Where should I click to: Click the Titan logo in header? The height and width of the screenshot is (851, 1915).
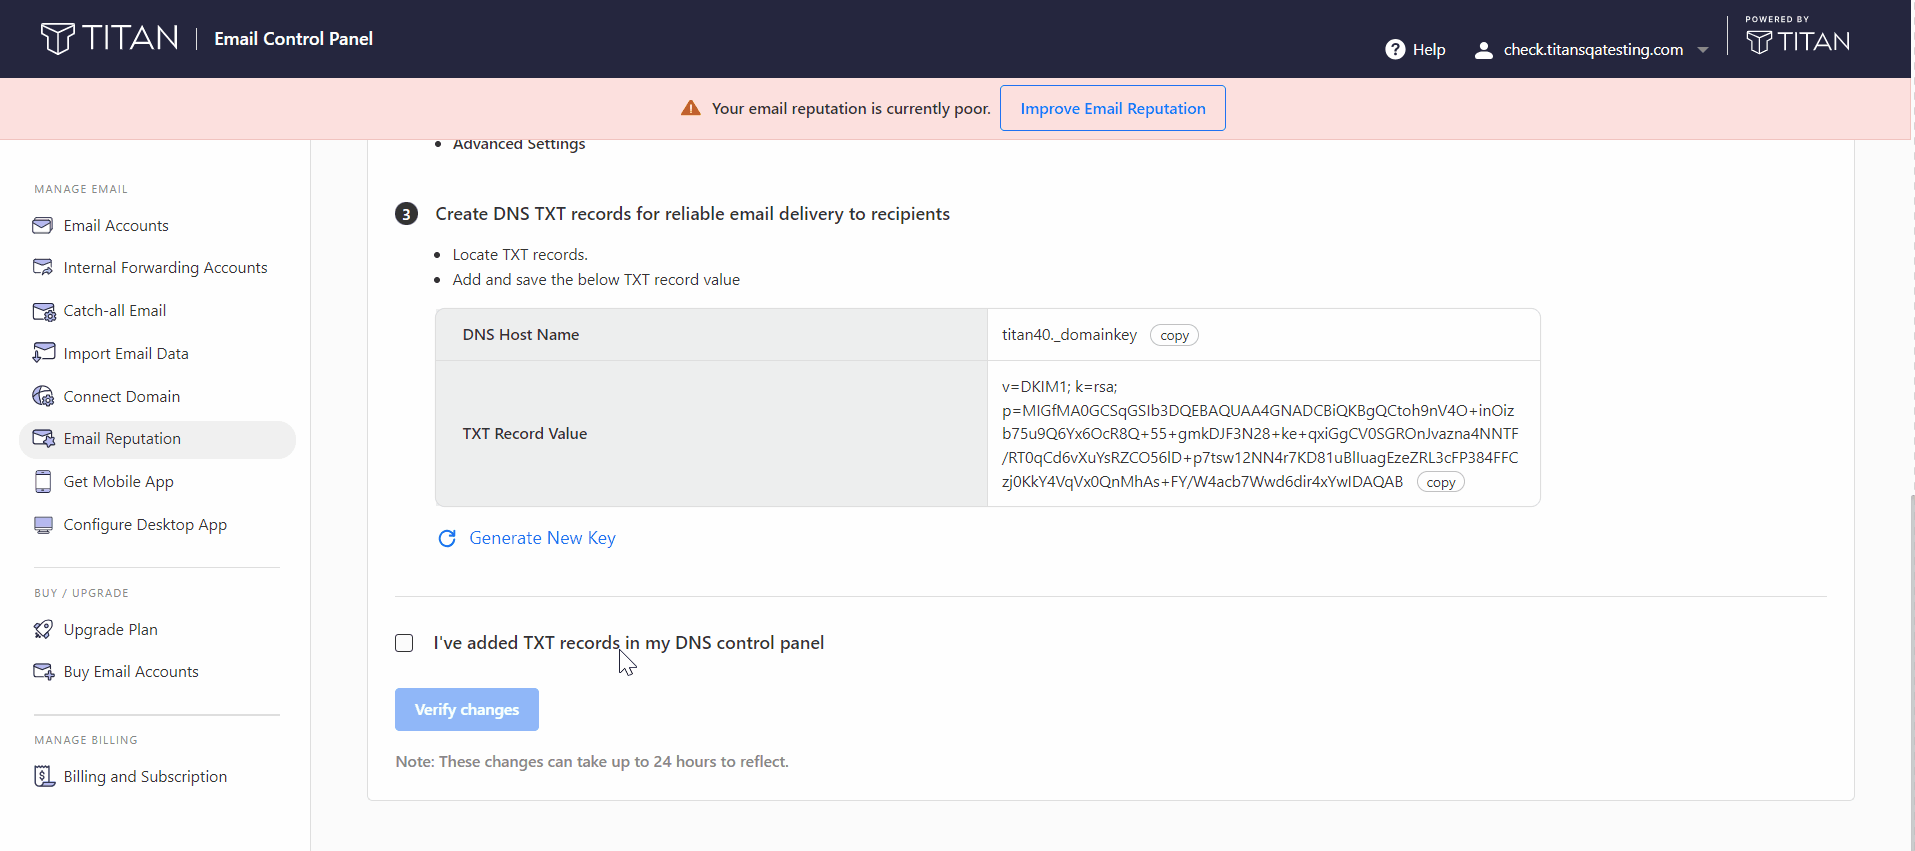click(109, 38)
